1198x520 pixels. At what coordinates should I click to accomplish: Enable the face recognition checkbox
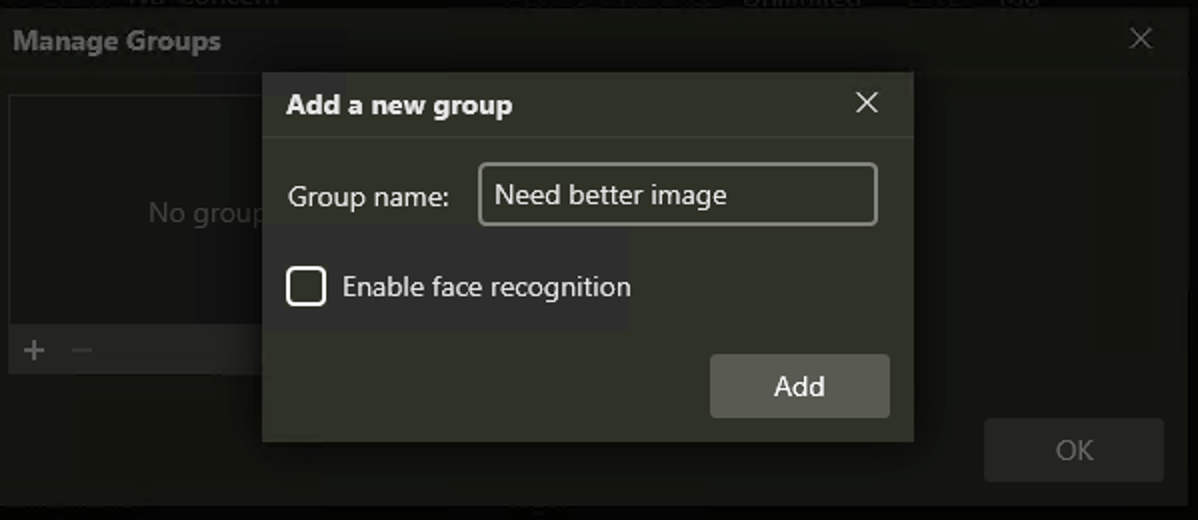click(306, 287)
